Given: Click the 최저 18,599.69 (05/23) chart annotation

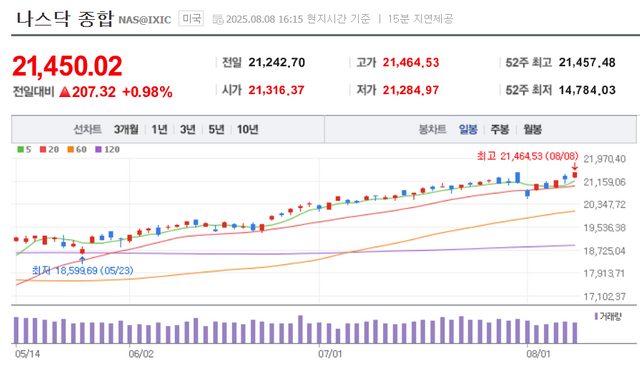Looking at the screenshot, I should pyautogui.click(x=83, y=270).
